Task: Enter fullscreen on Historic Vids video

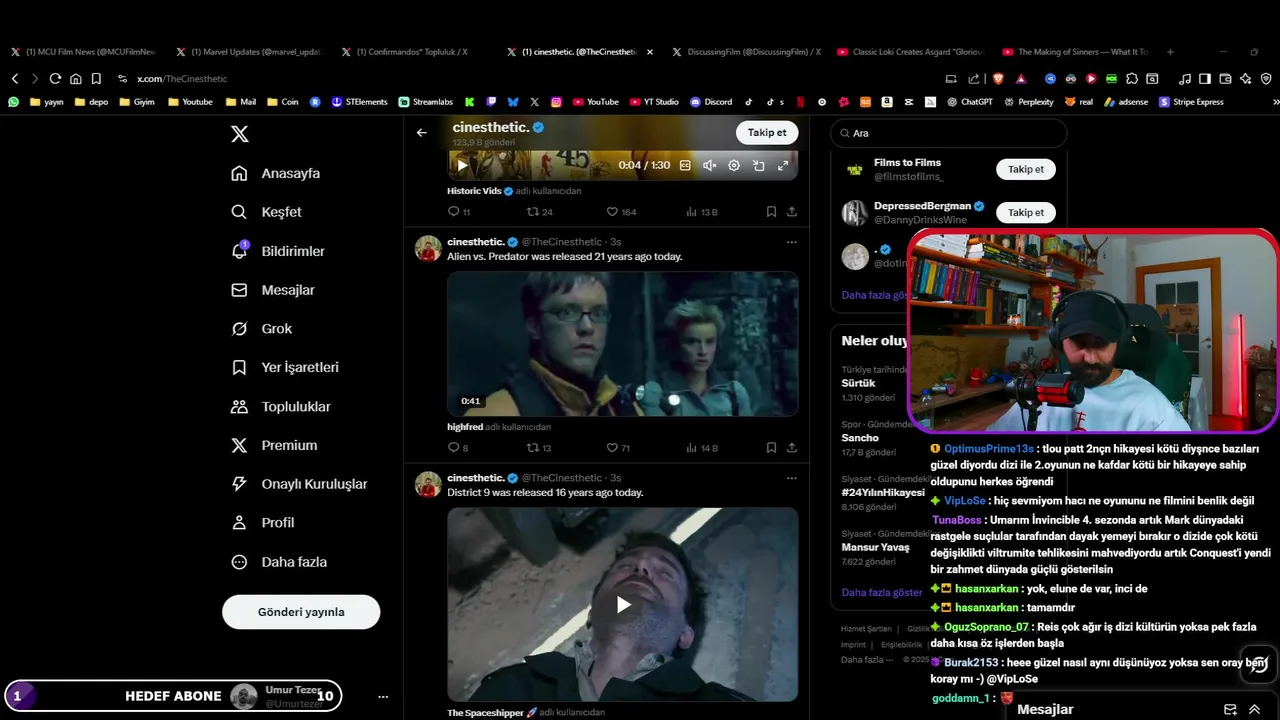Action: pos(783,165)
